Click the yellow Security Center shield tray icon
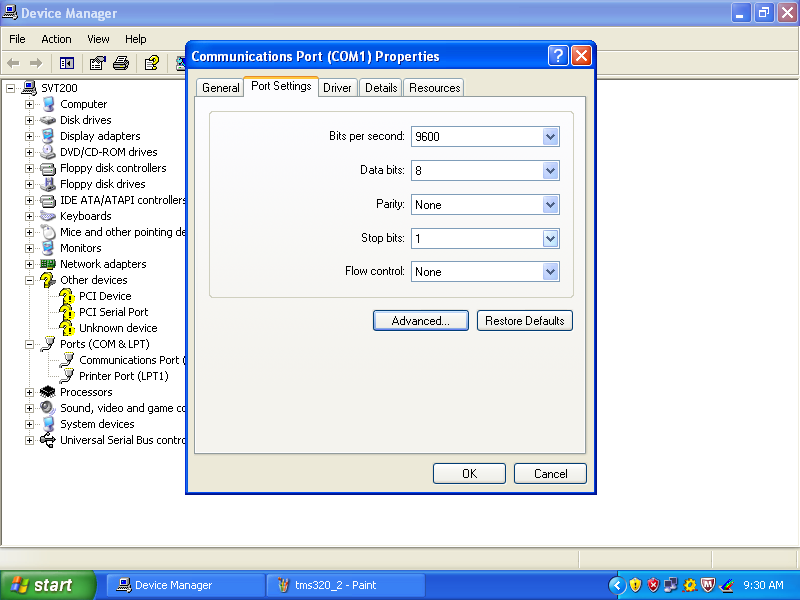The width and height of the screenshot is (800, 600). [x=636, y=585]
